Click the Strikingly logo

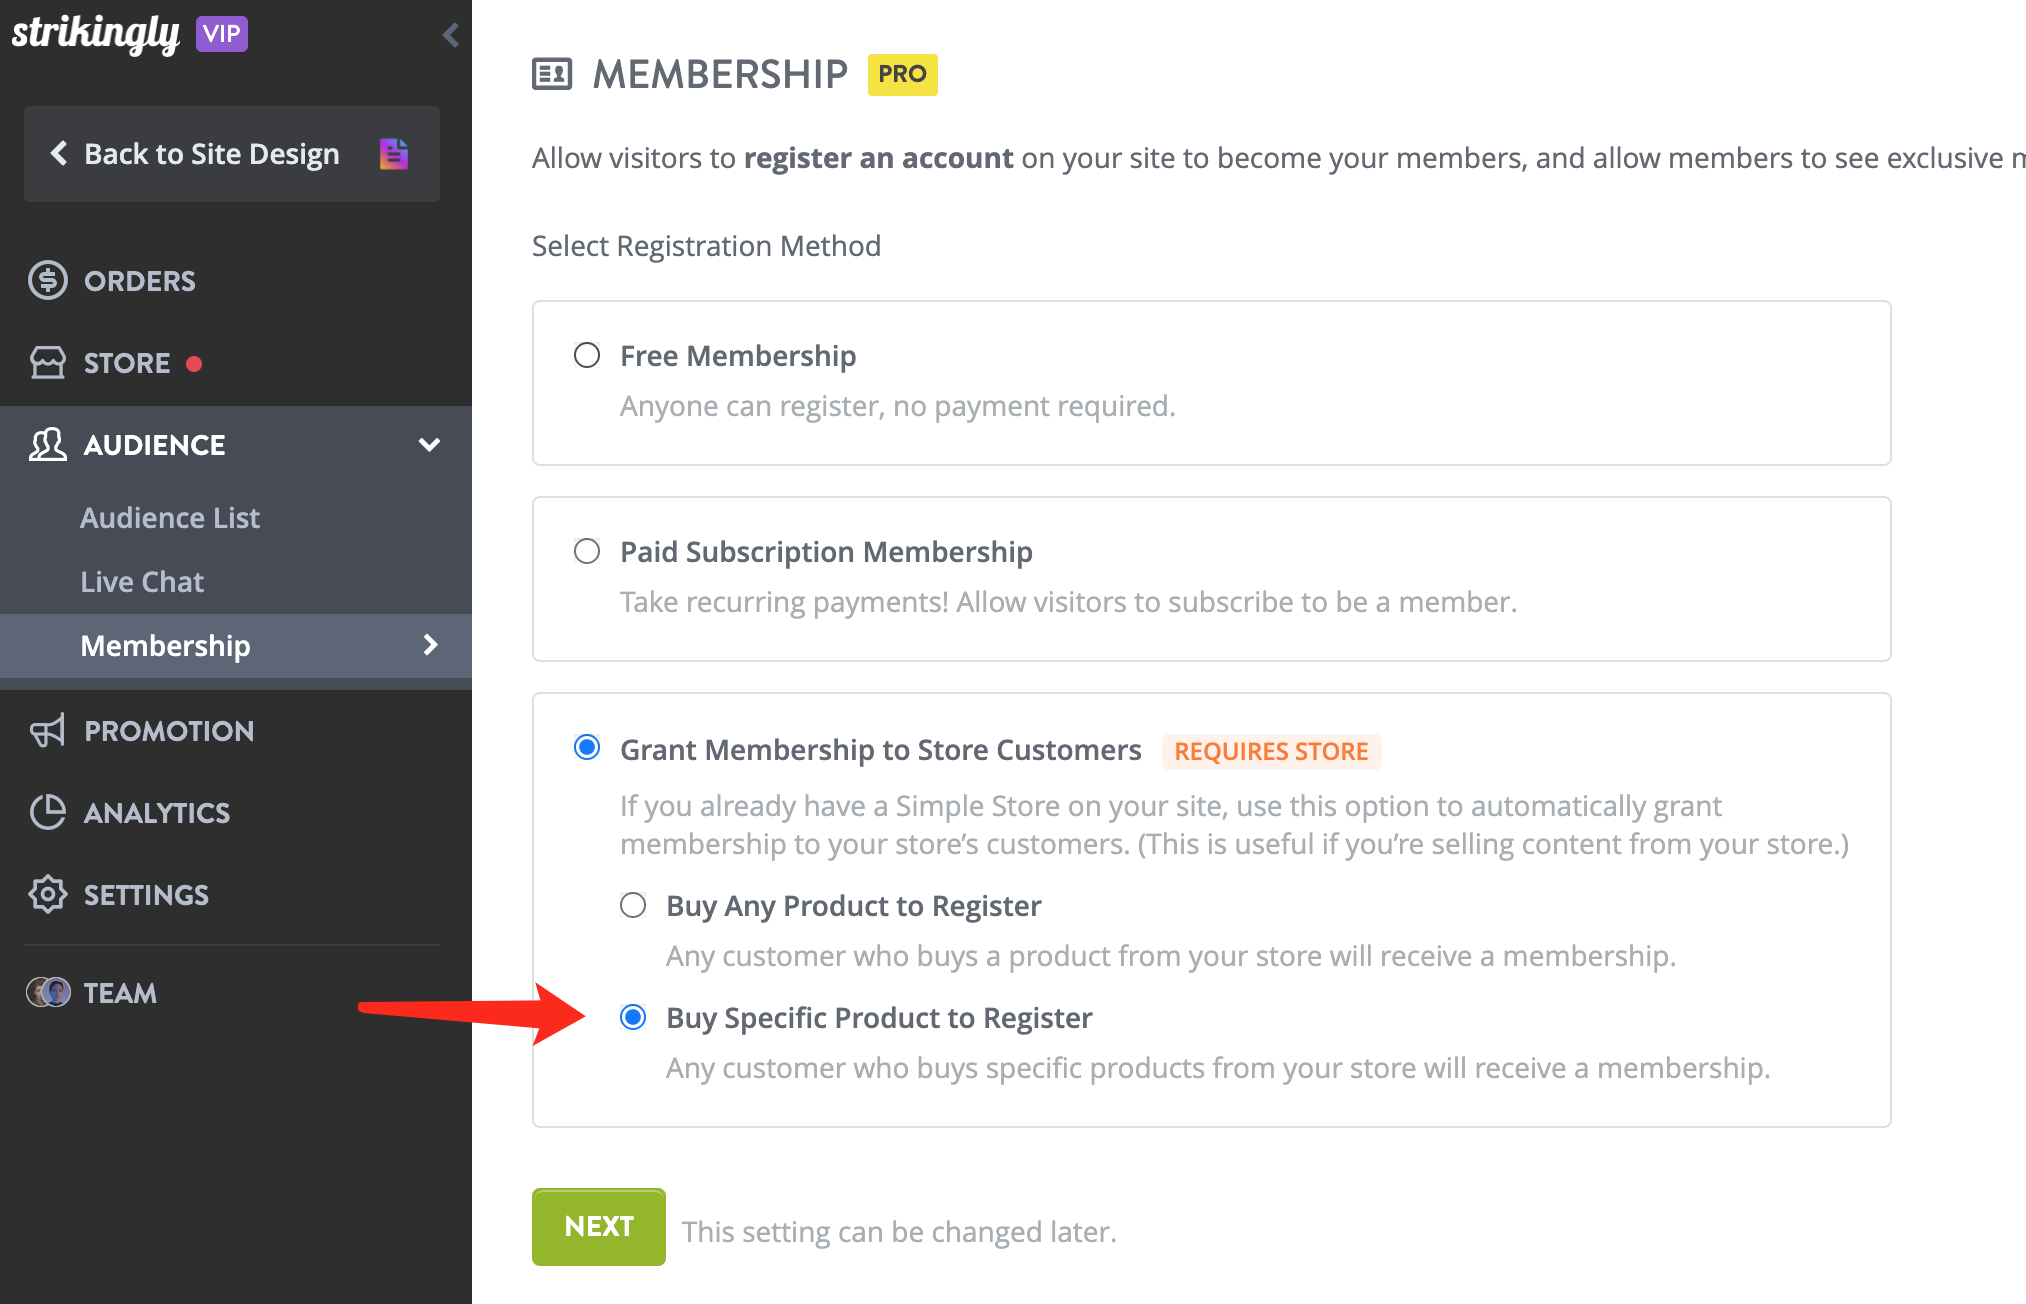[96, 34]
